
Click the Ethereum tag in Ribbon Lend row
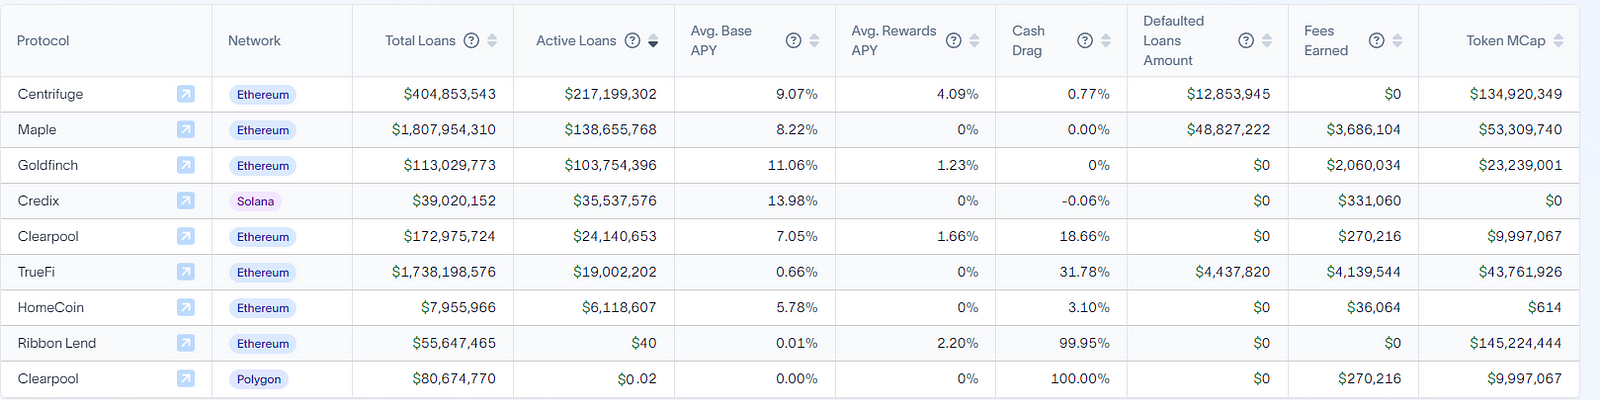pyautogui.click(x=263, y=343)
